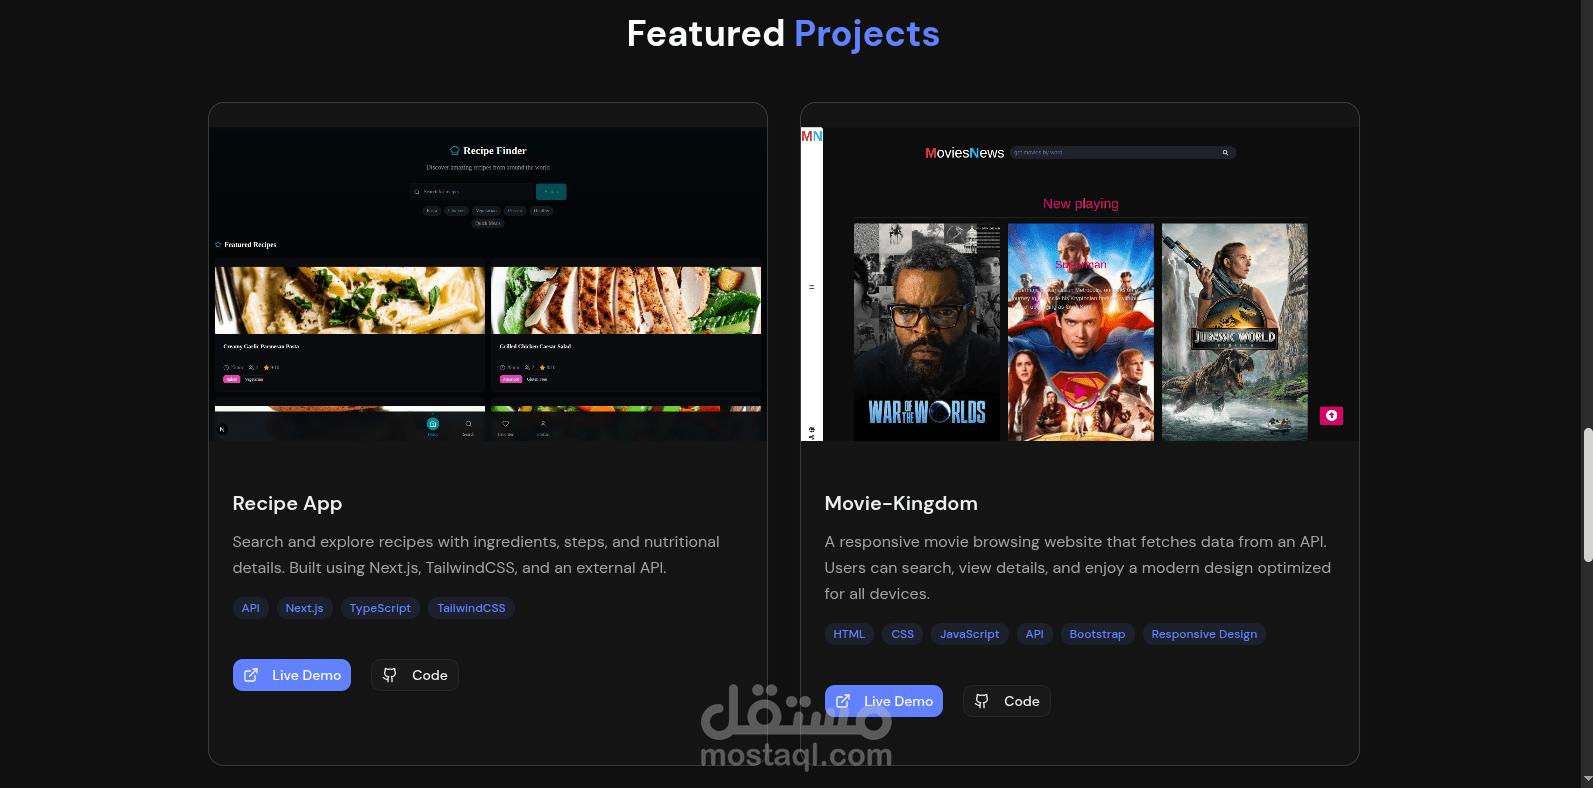Click the external-link icon in the Movie-Kingdom Live Demo button
This screenshot has height=788, width=1593.
click(x=843, y=701)
